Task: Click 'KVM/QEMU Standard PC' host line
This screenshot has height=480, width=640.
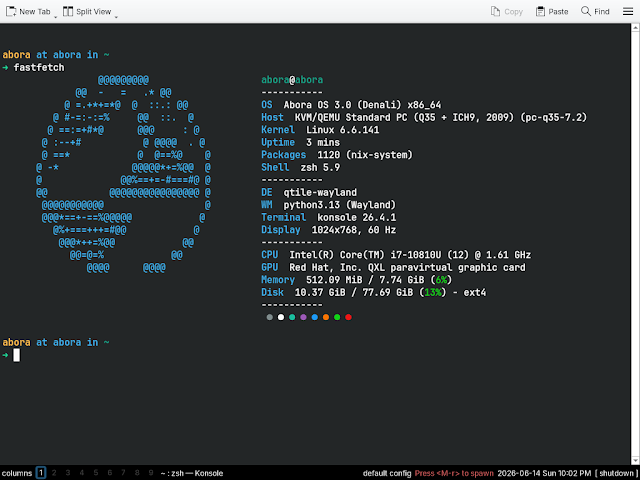Action: pos(441,118)
